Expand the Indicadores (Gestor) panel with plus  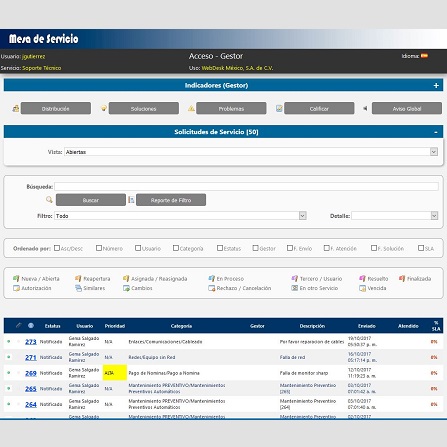coord(436,85)
